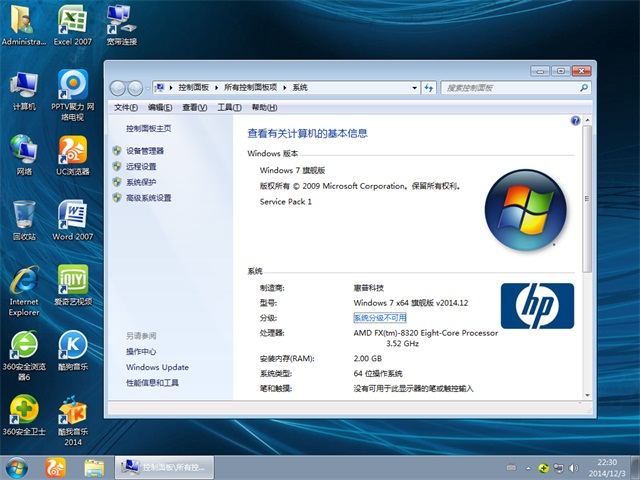This screenshot has height=480, width=640.
Task: Launch the PPTV network TV icon
Action: (x=73, y=86)
